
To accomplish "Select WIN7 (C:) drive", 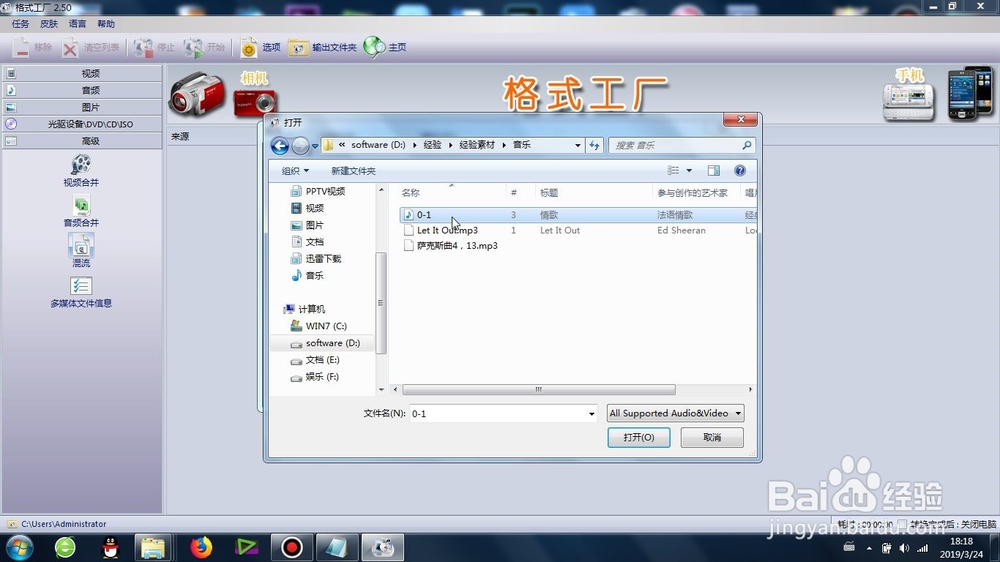I will tap(326, 326).
